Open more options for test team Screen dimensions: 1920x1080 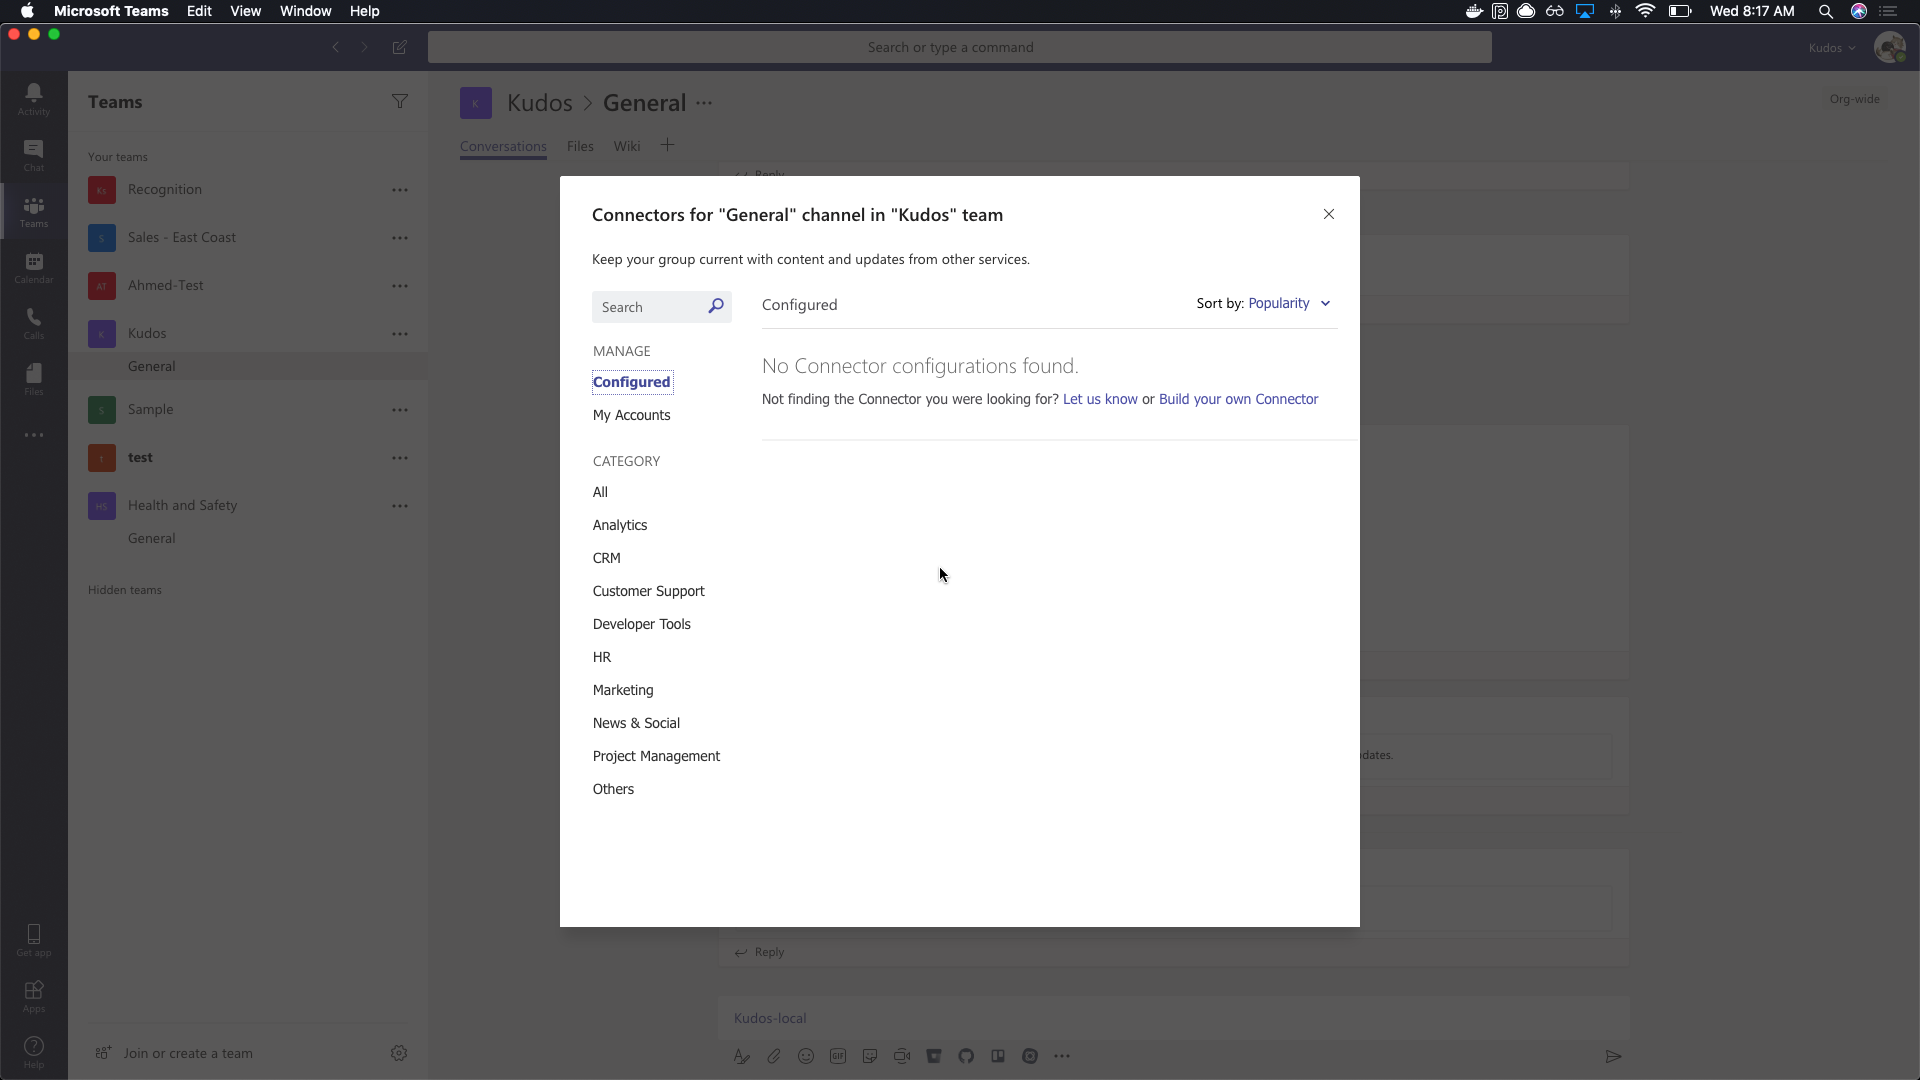[x=400, y=457]
